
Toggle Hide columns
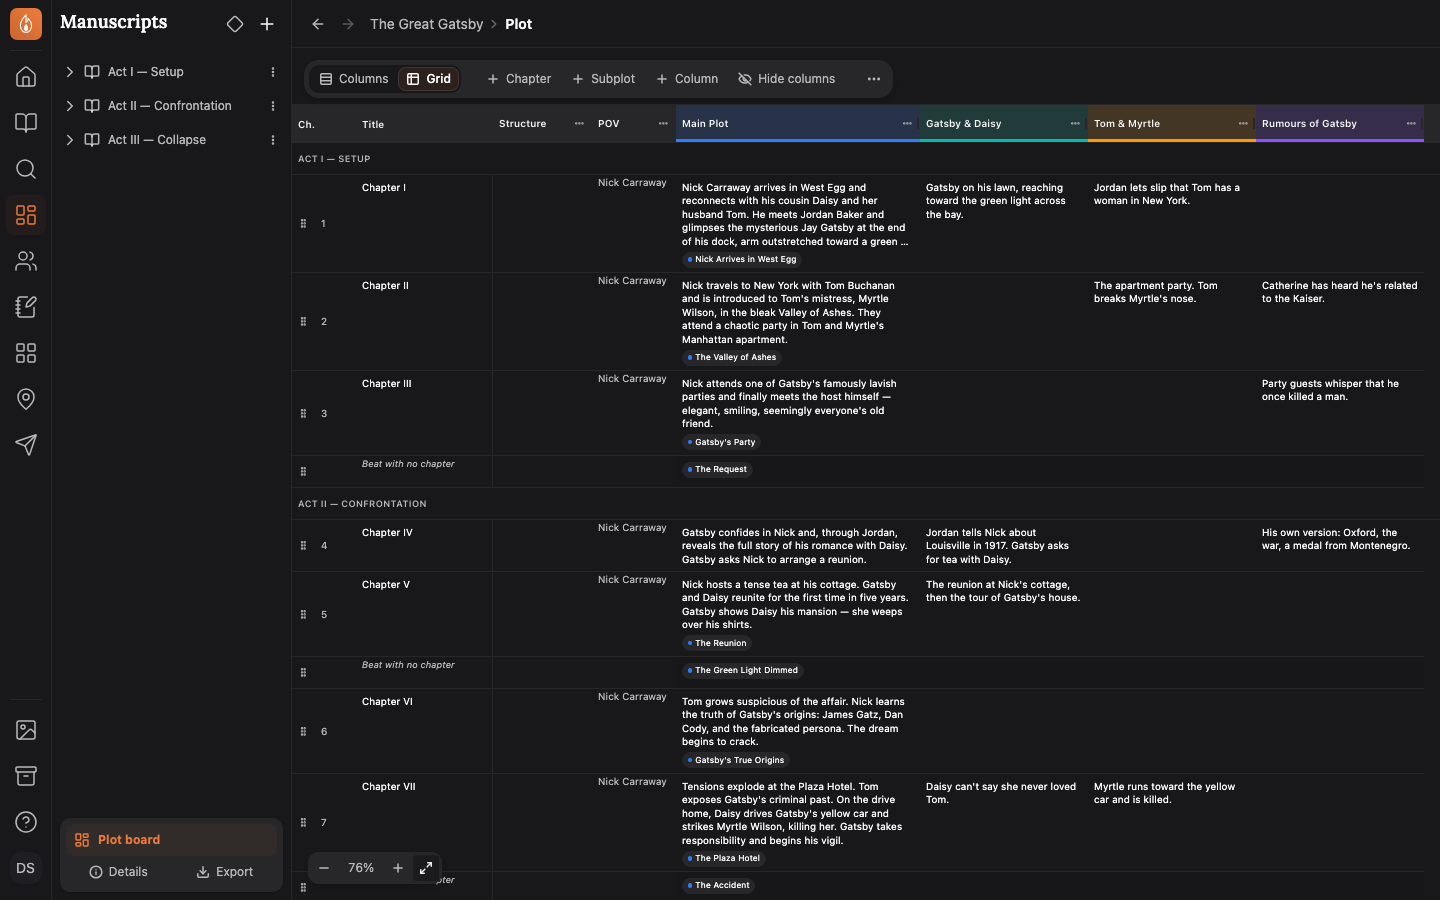pyautogui.click(x=787, y=79)
